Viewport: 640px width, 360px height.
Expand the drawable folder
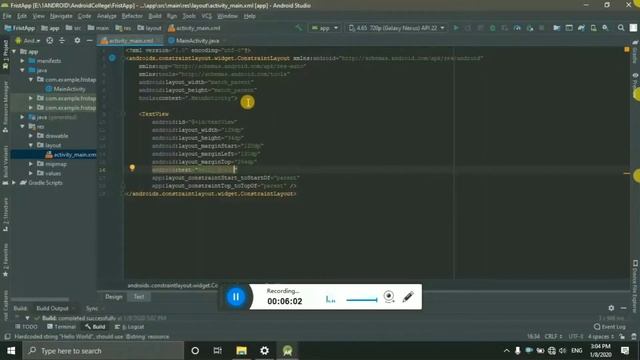coord(31,136)
